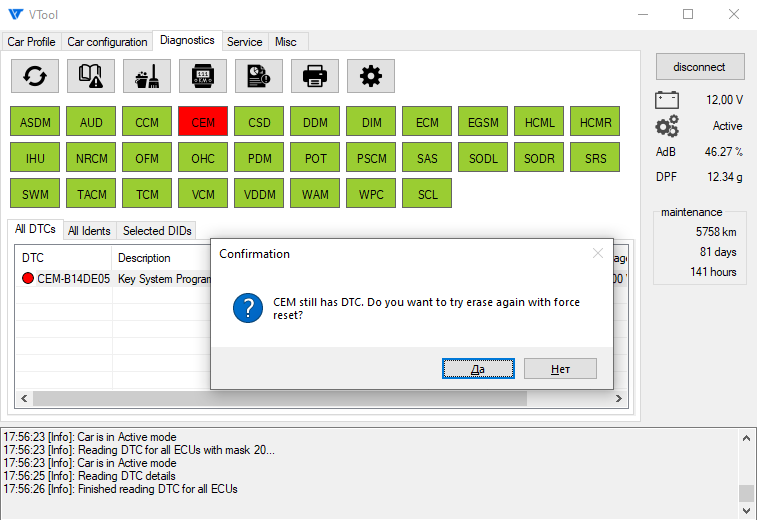Open the Selected DIDs tab
Viewport: 757px width, 520px height.
156,231
